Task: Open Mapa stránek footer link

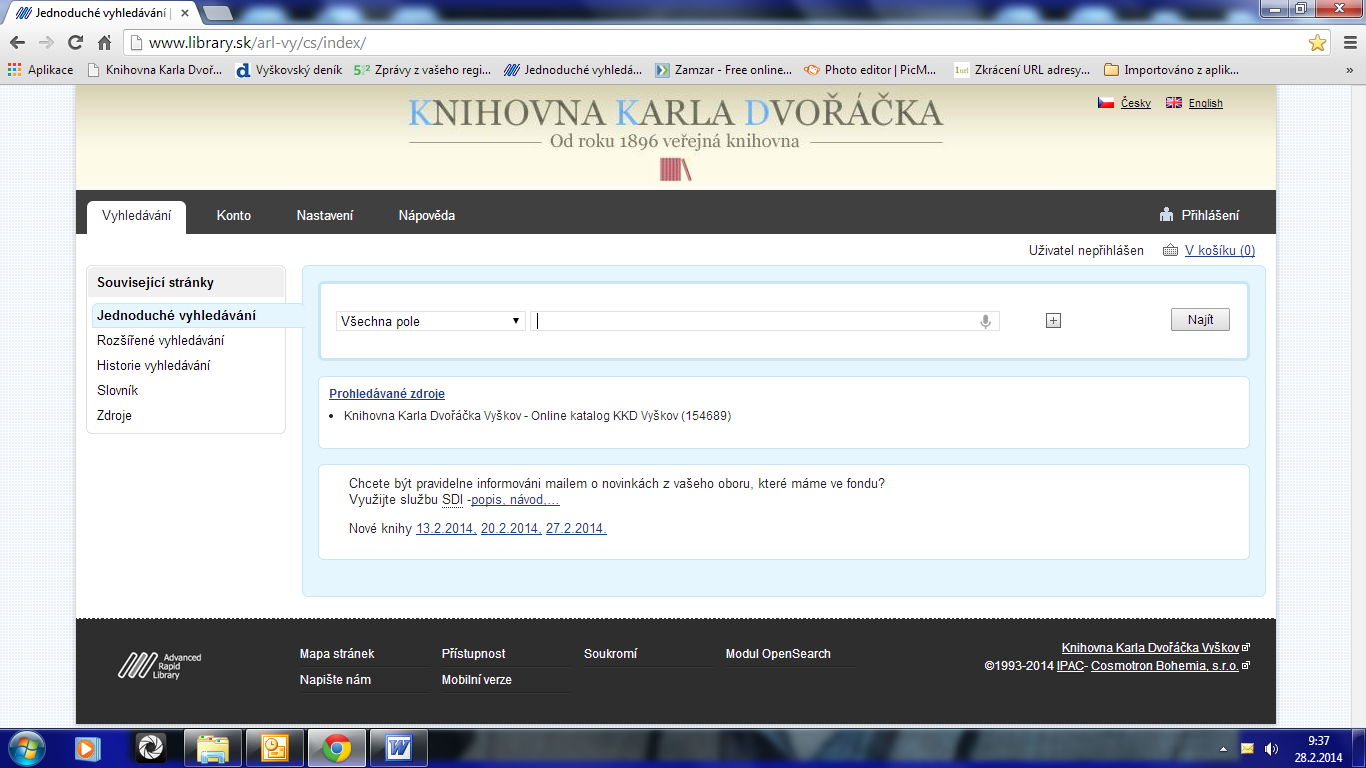Action: coord(337,654)
